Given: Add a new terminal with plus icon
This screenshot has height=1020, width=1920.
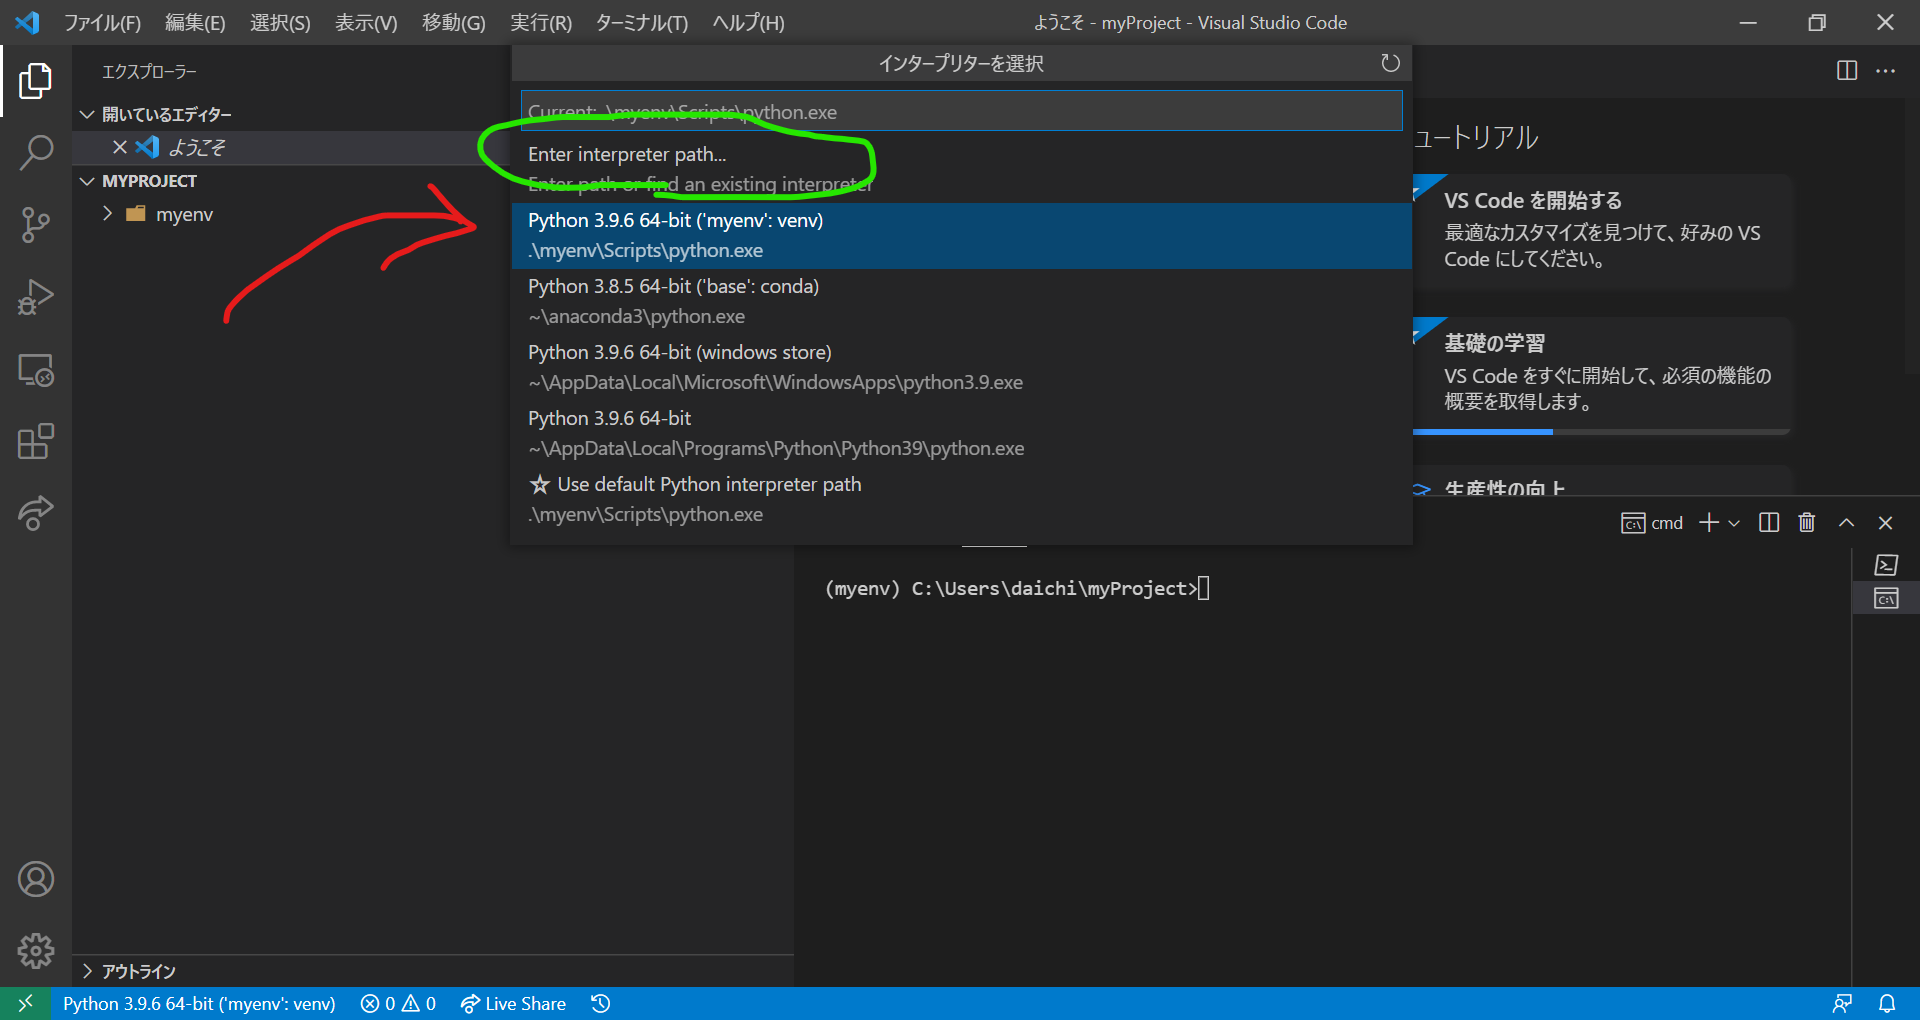Looking at the screenshot, I should [1709, 523].
